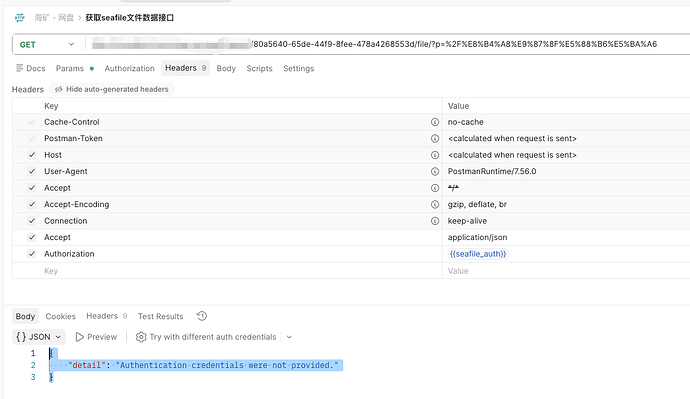Click the info icon on Cache-Control row
This screenshot has width=690, height=399.
[x=435, y=122]
